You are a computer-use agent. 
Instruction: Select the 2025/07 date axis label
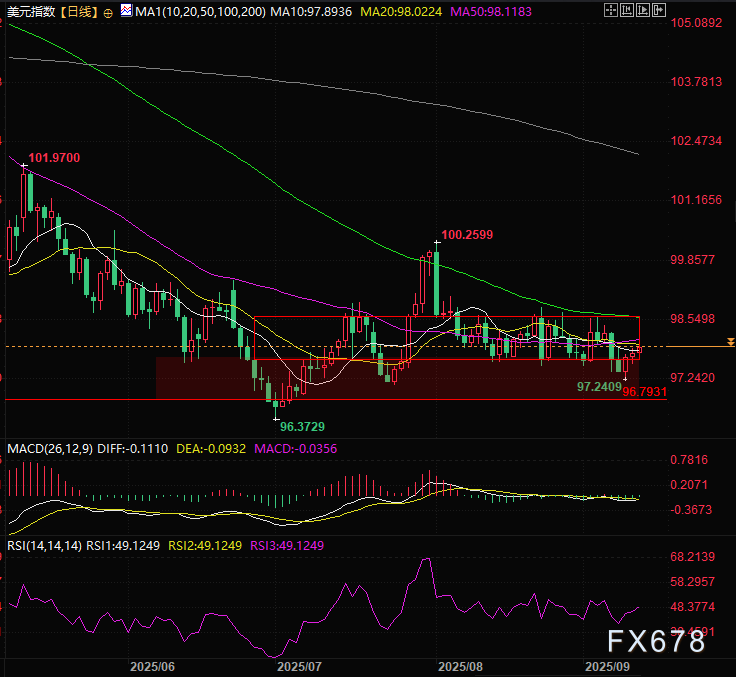click(x=298, y=665)
